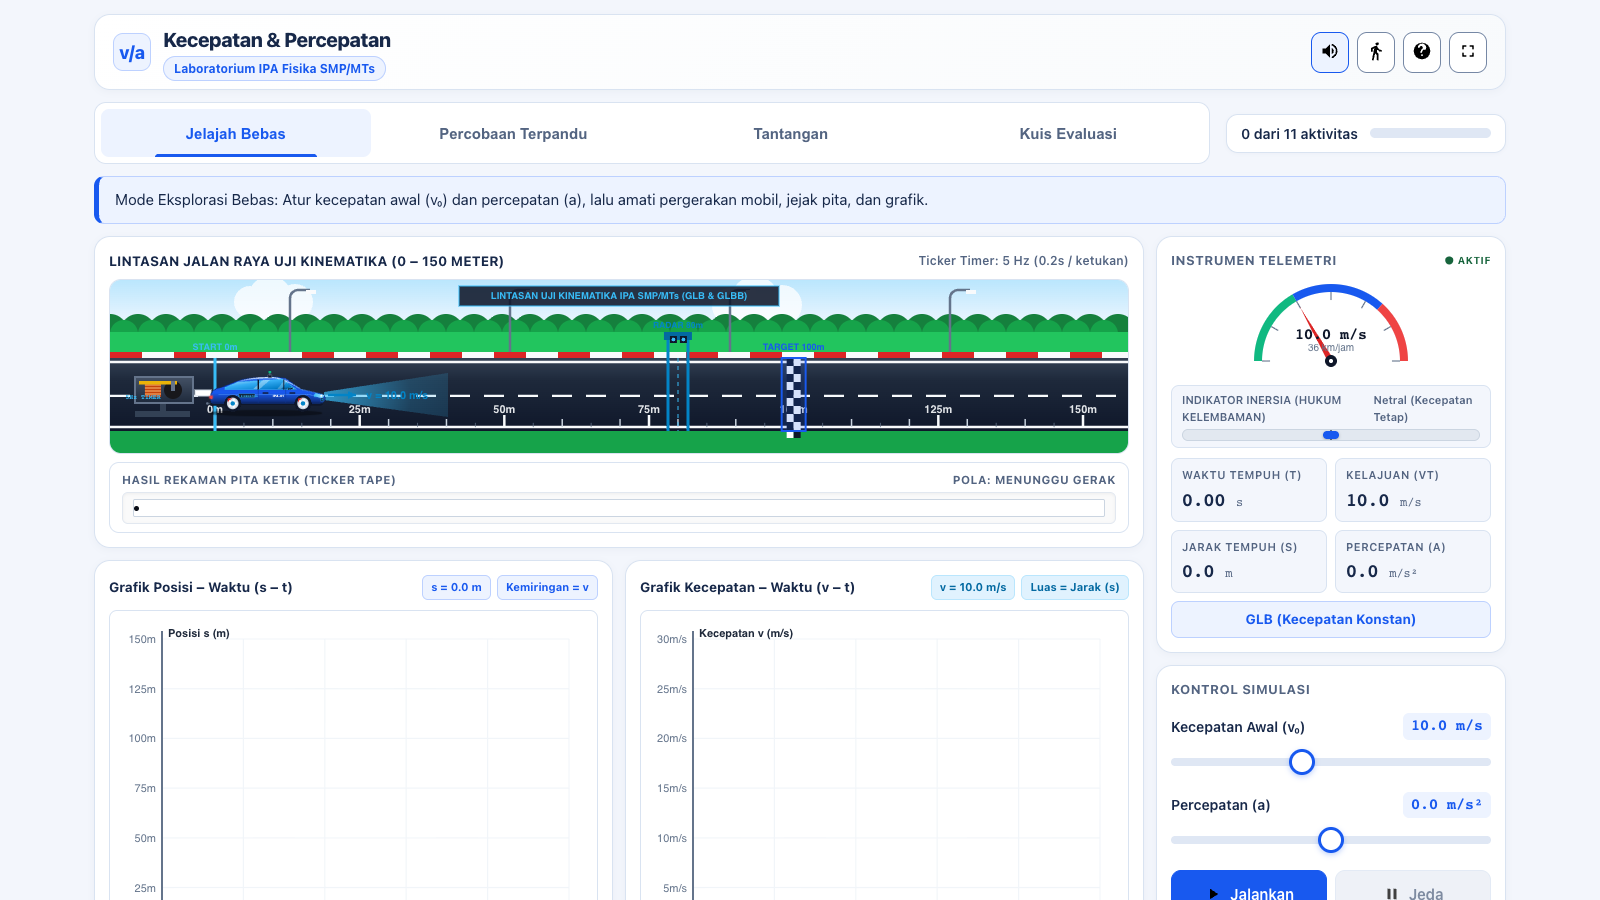Switch to Jelajah Bebas tab
This screenshot has height=900, width=1600.
(x=236, y=133)
